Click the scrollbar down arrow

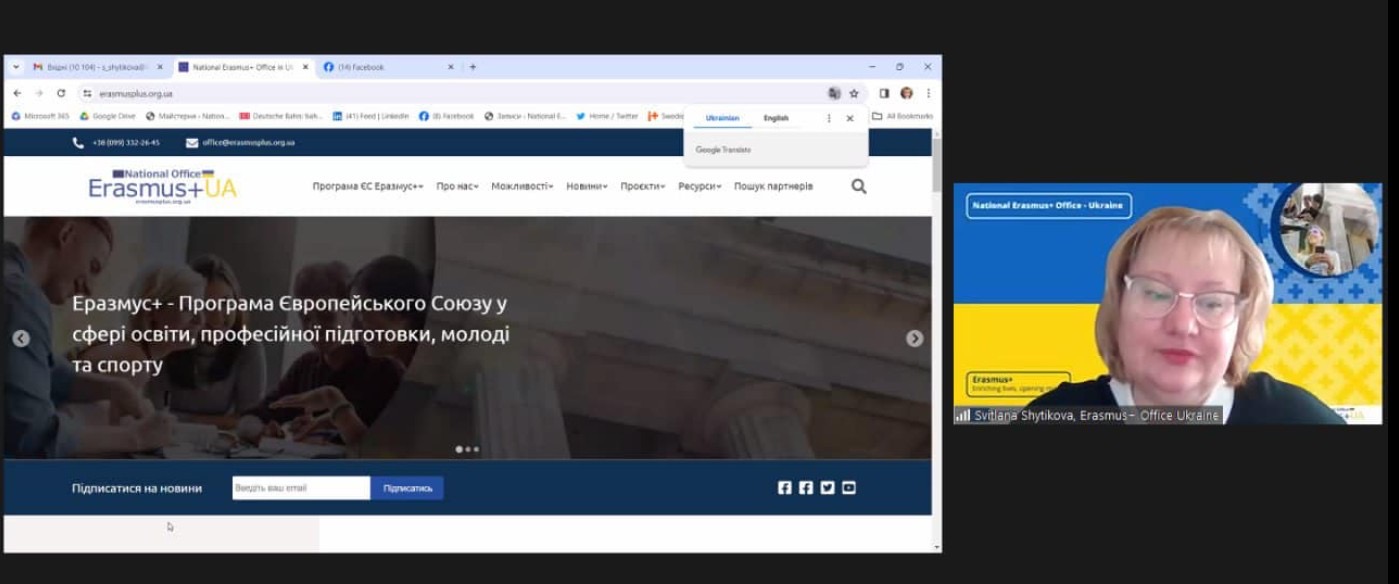pyautogui.click(x=936, y=547)
